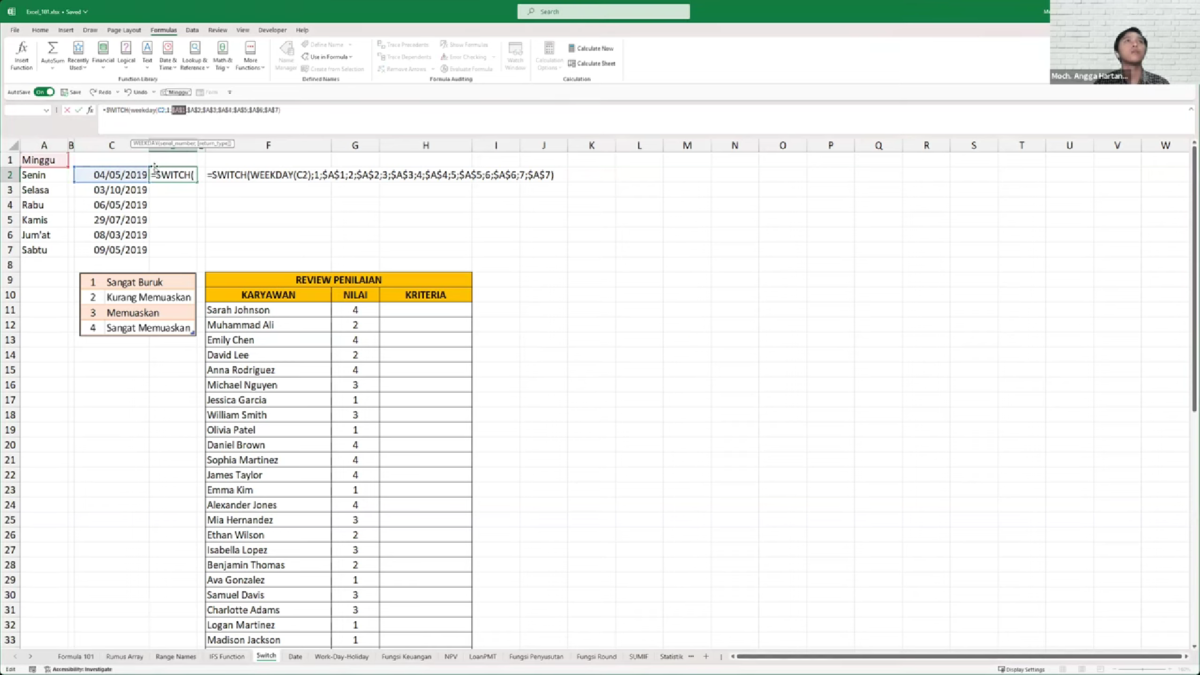Click Remove Arrows
The image size is (1200, 675).
pyautogui.click(x=403, y=69)
